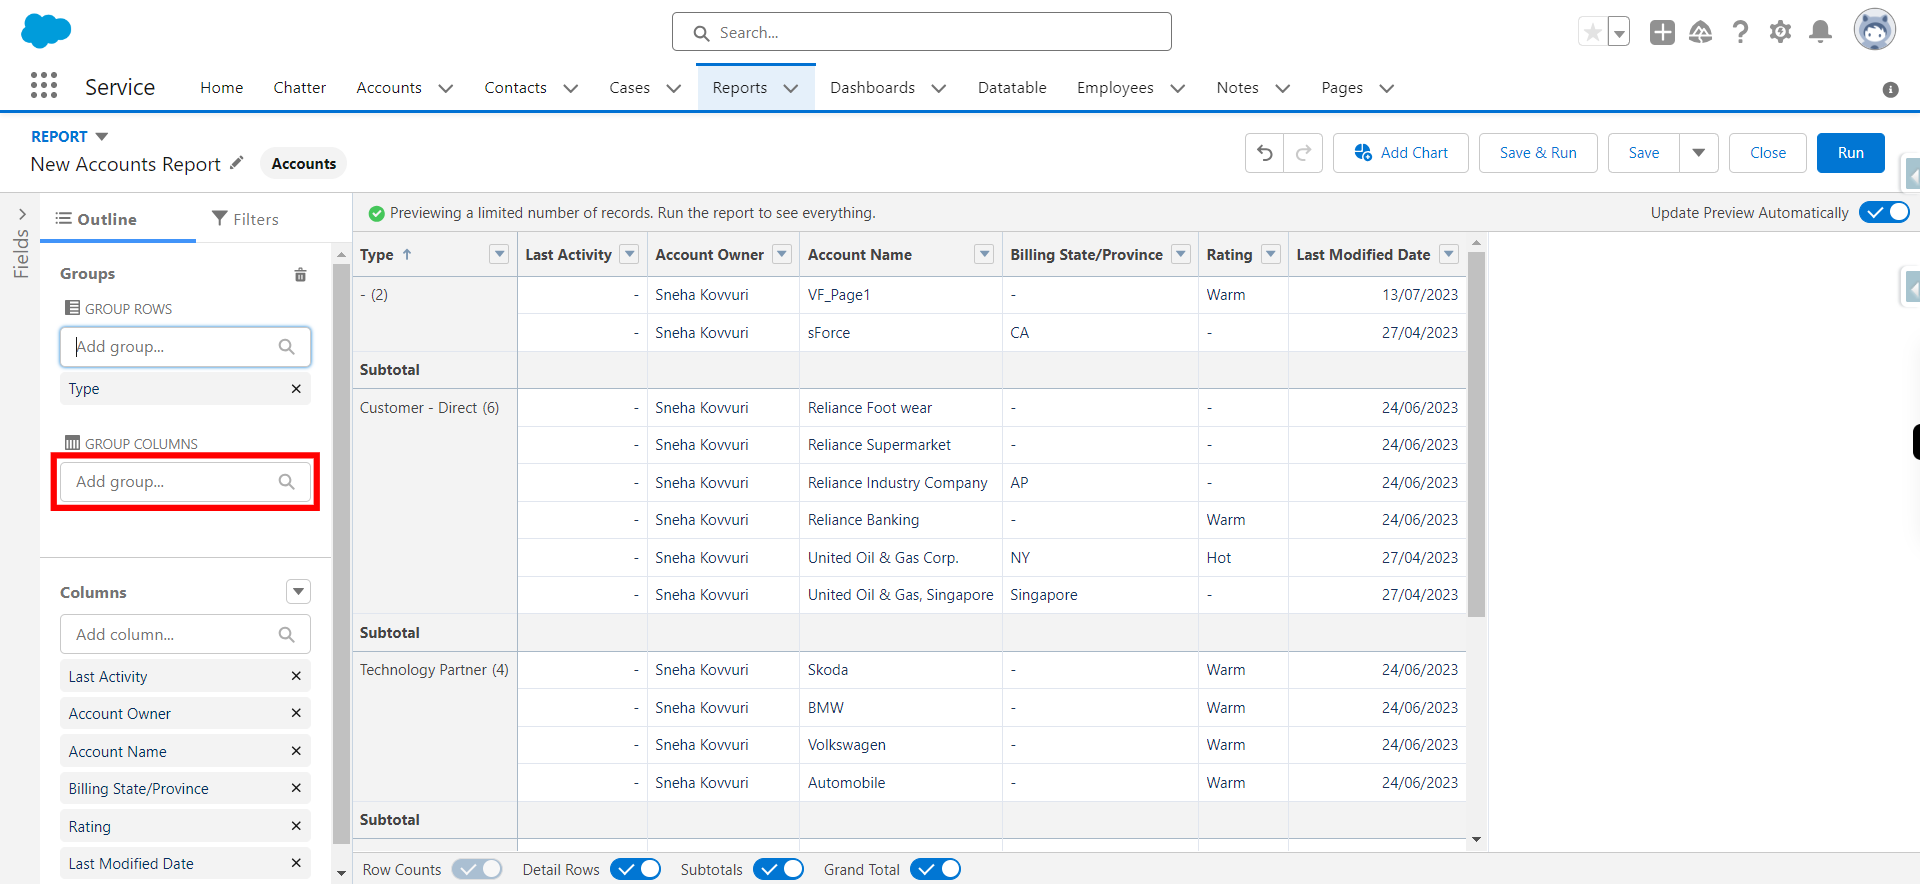
Task: Open the Last Modified Date column dropdown
Action: point(1448,254)
